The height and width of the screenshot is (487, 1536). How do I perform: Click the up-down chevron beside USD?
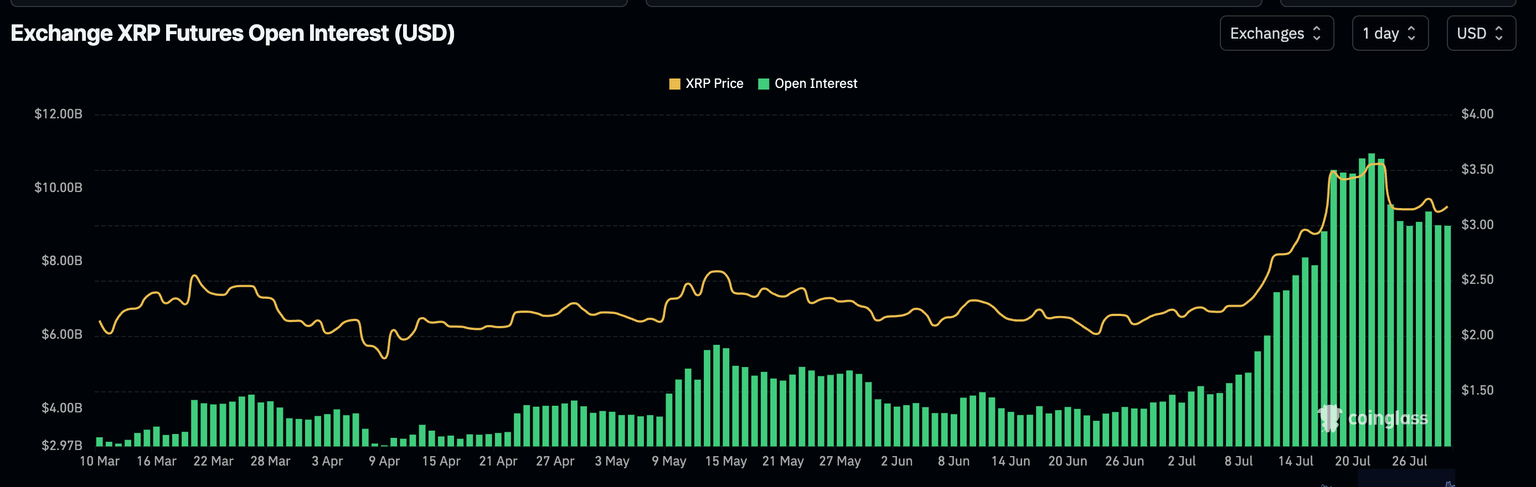point(1499,33)
